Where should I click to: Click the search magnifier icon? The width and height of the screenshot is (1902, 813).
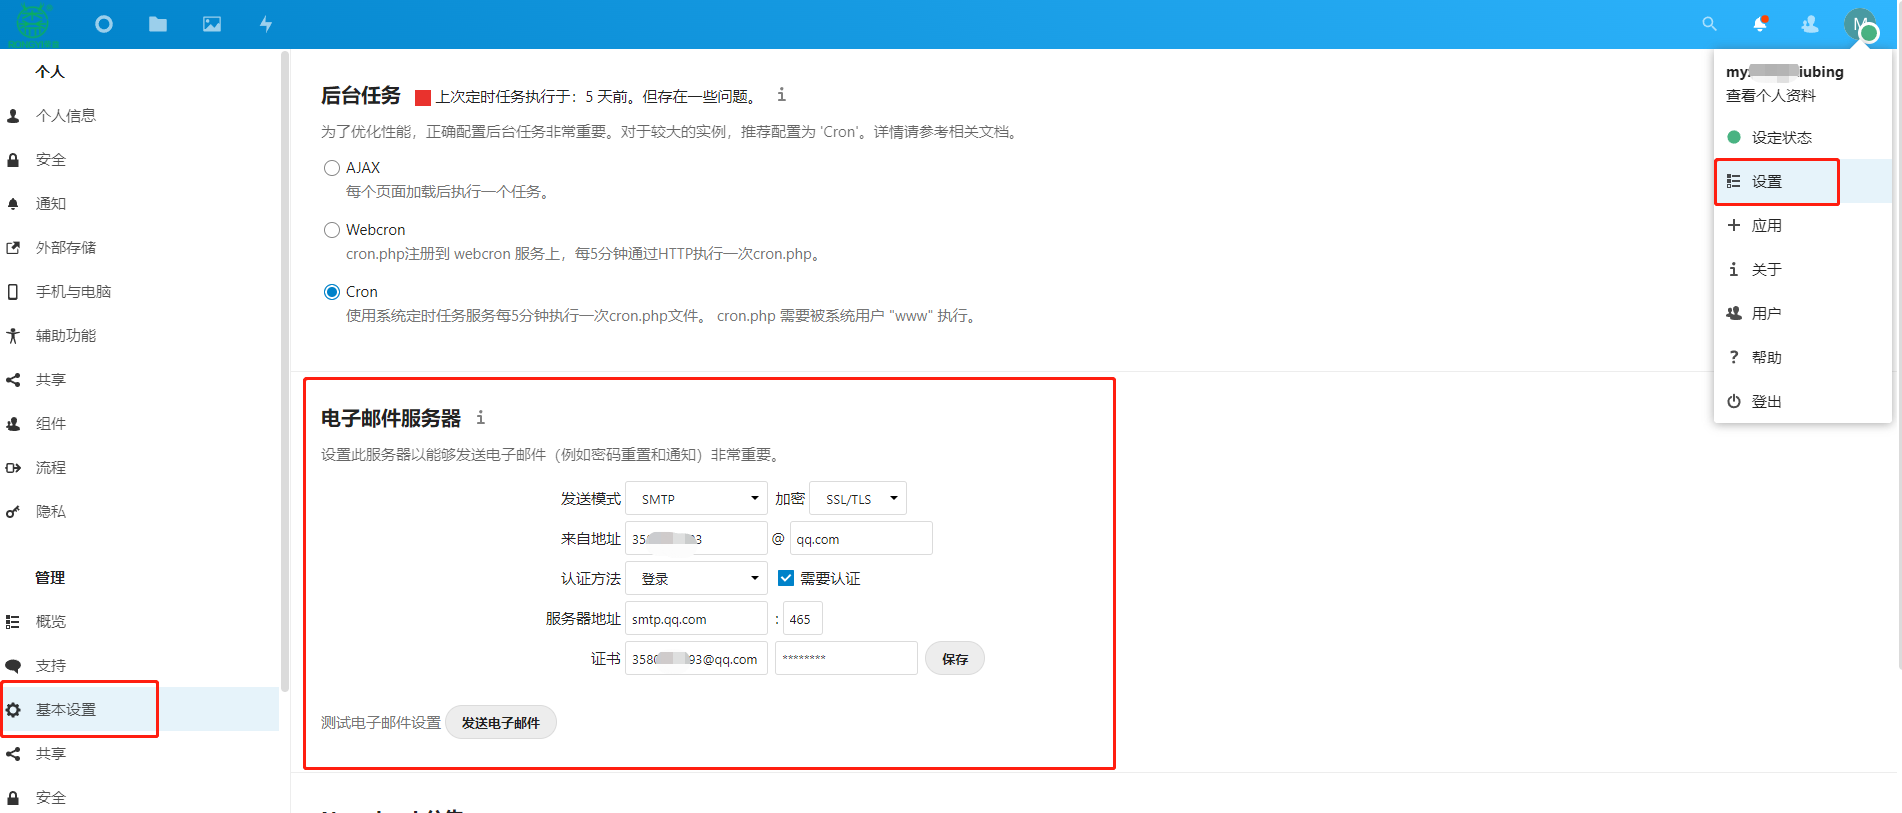pyautogui.click(x=1709, y=24)
